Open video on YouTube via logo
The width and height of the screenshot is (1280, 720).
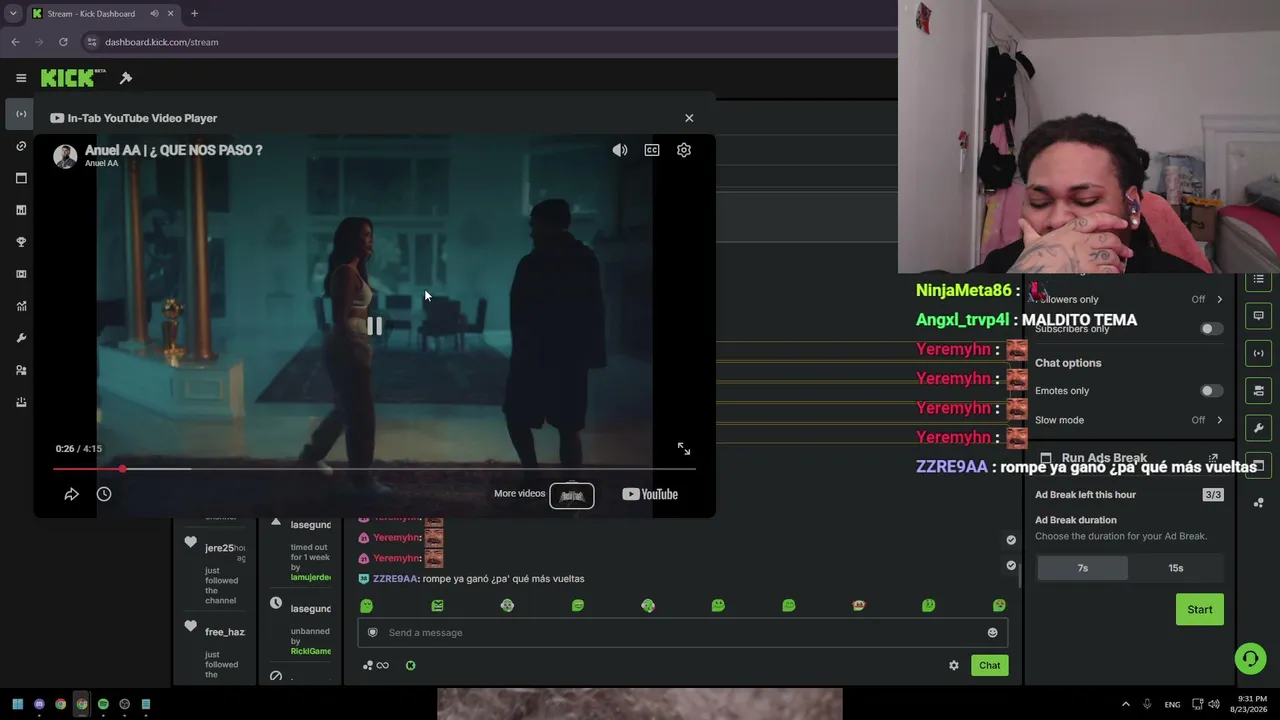(x=650, y=494)
